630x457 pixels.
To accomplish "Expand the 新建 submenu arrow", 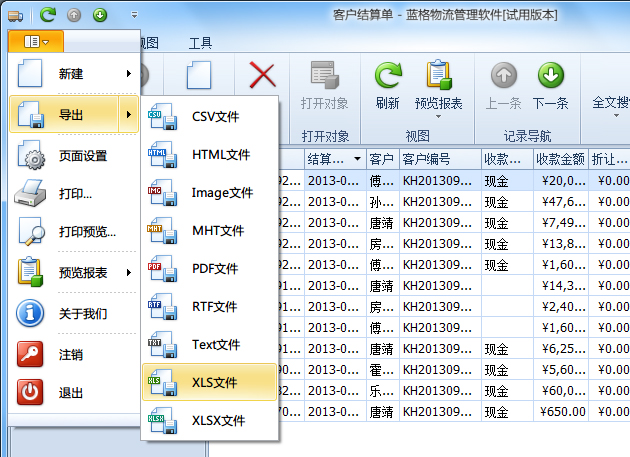I will click(128, 73).
